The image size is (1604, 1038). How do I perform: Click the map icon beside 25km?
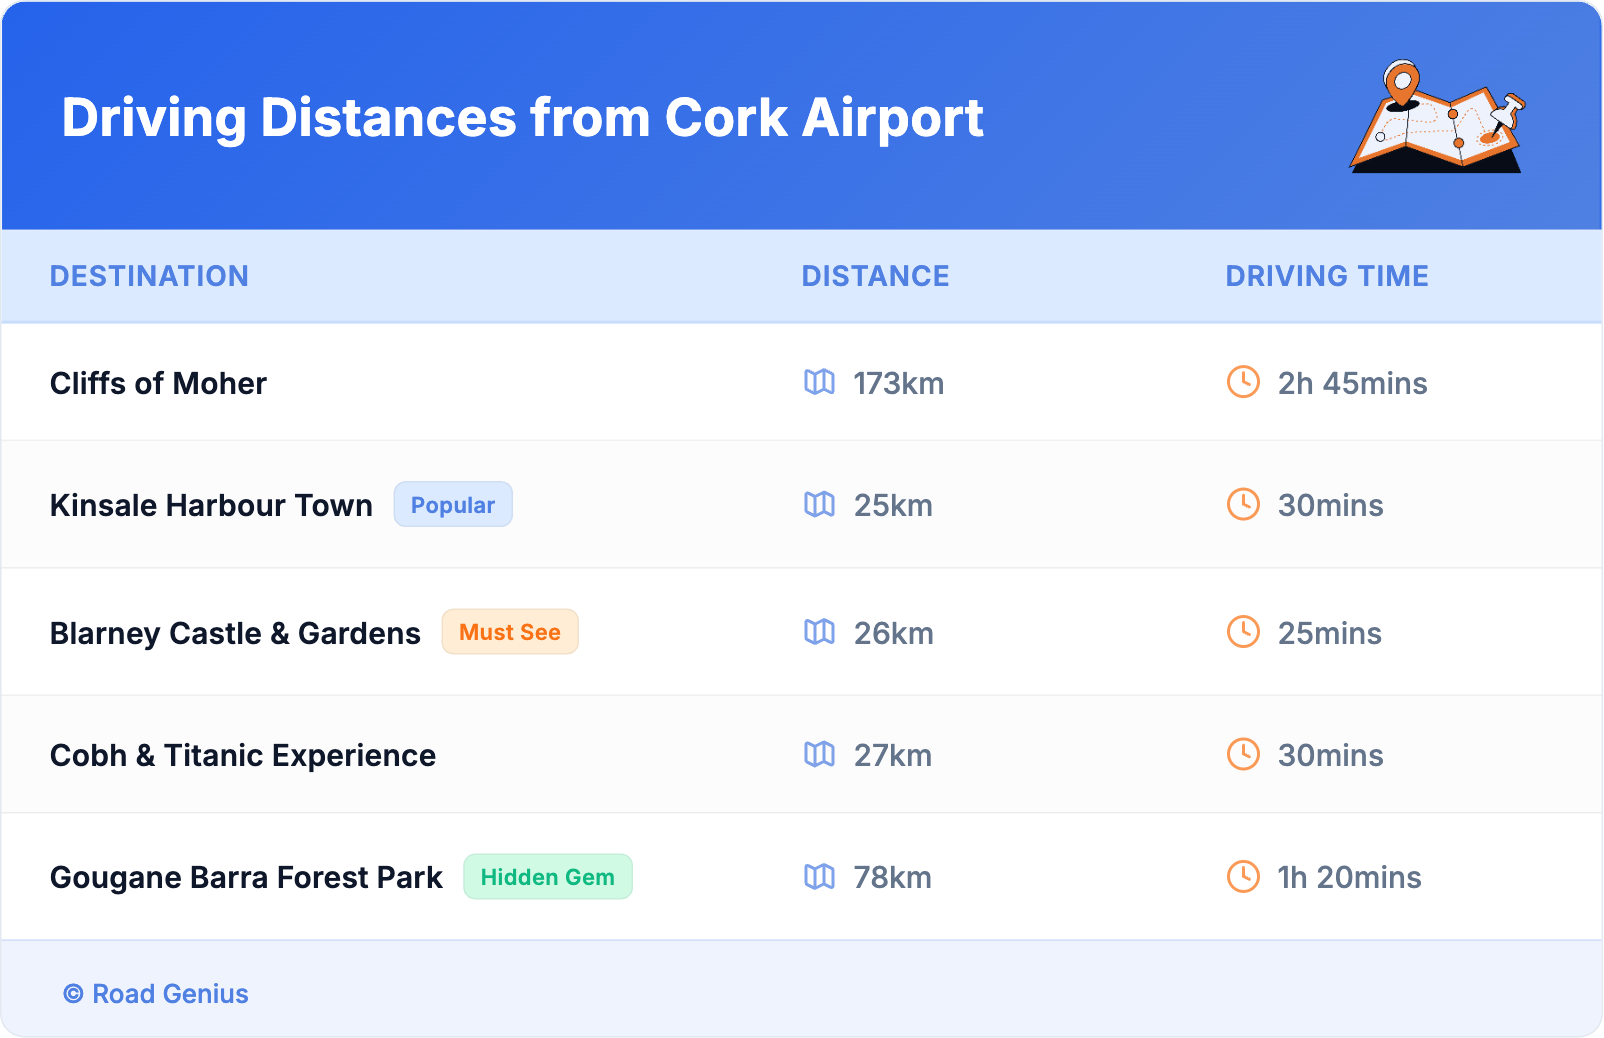coord(819,504)
